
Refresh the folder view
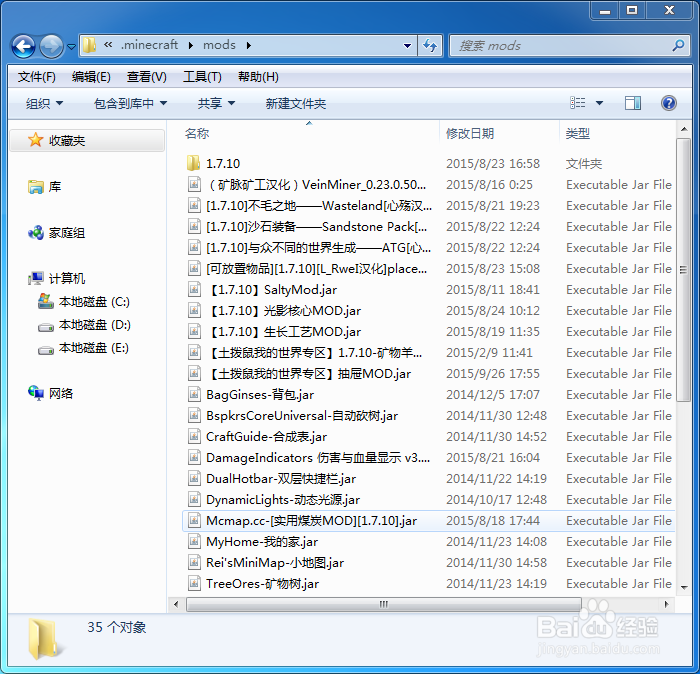430,46
